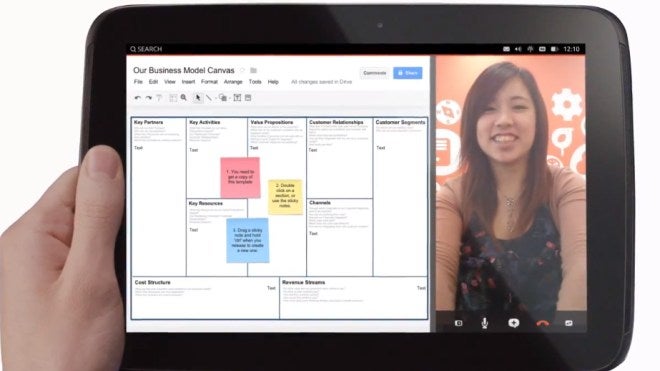This screenshot has height=371, width=660.
Task: Click the volume speaker icon in status bar
Action: click(518, 49)
